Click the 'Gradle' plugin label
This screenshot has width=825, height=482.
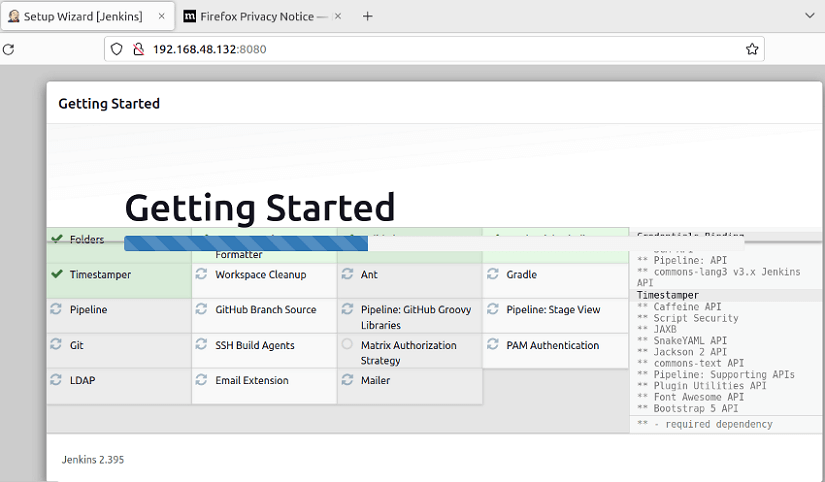coord(521,275)
